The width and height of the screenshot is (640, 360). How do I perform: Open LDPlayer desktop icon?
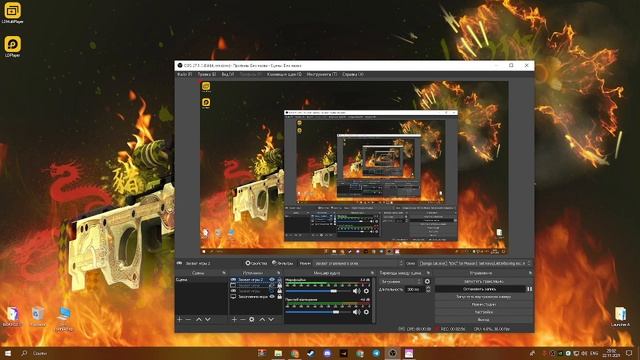click(x=12, y=47)
